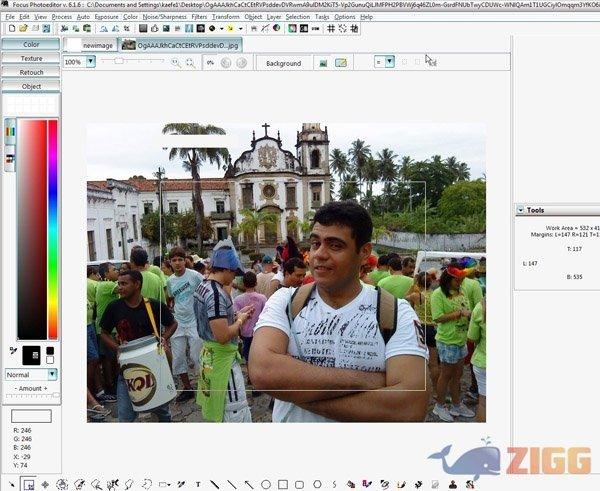This screenshot has height=491, width=600.
Task: Open the Filters menu
Action: [198, 17]
